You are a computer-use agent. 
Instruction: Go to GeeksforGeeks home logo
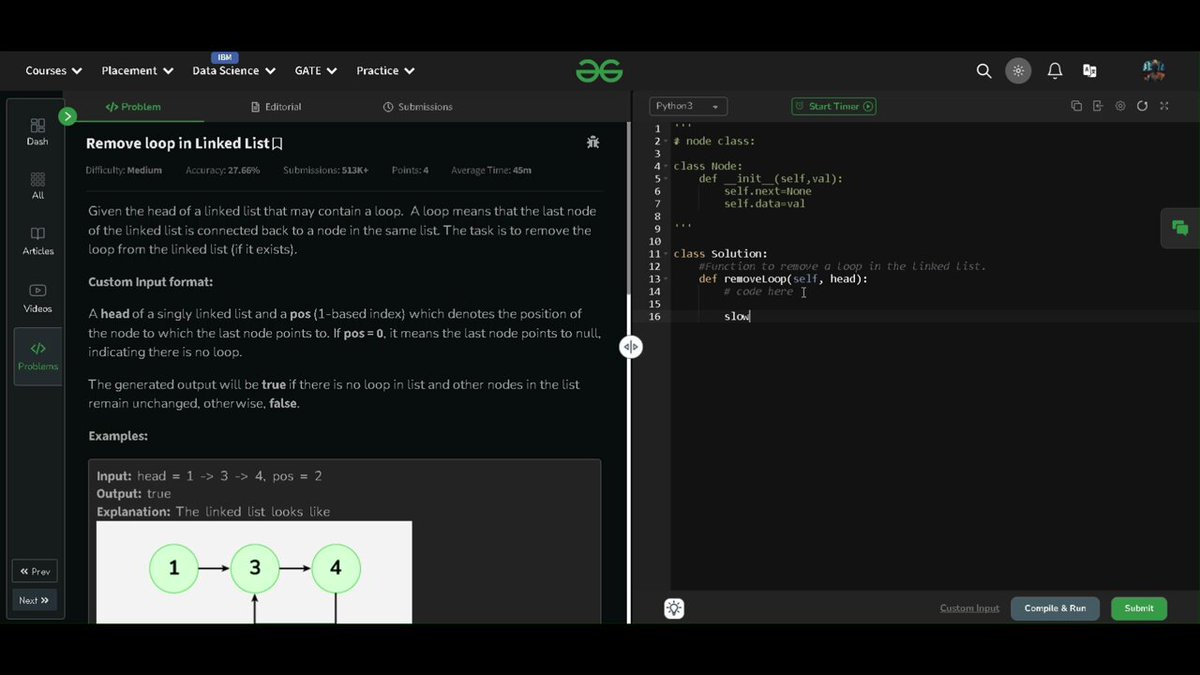point(599,71)
